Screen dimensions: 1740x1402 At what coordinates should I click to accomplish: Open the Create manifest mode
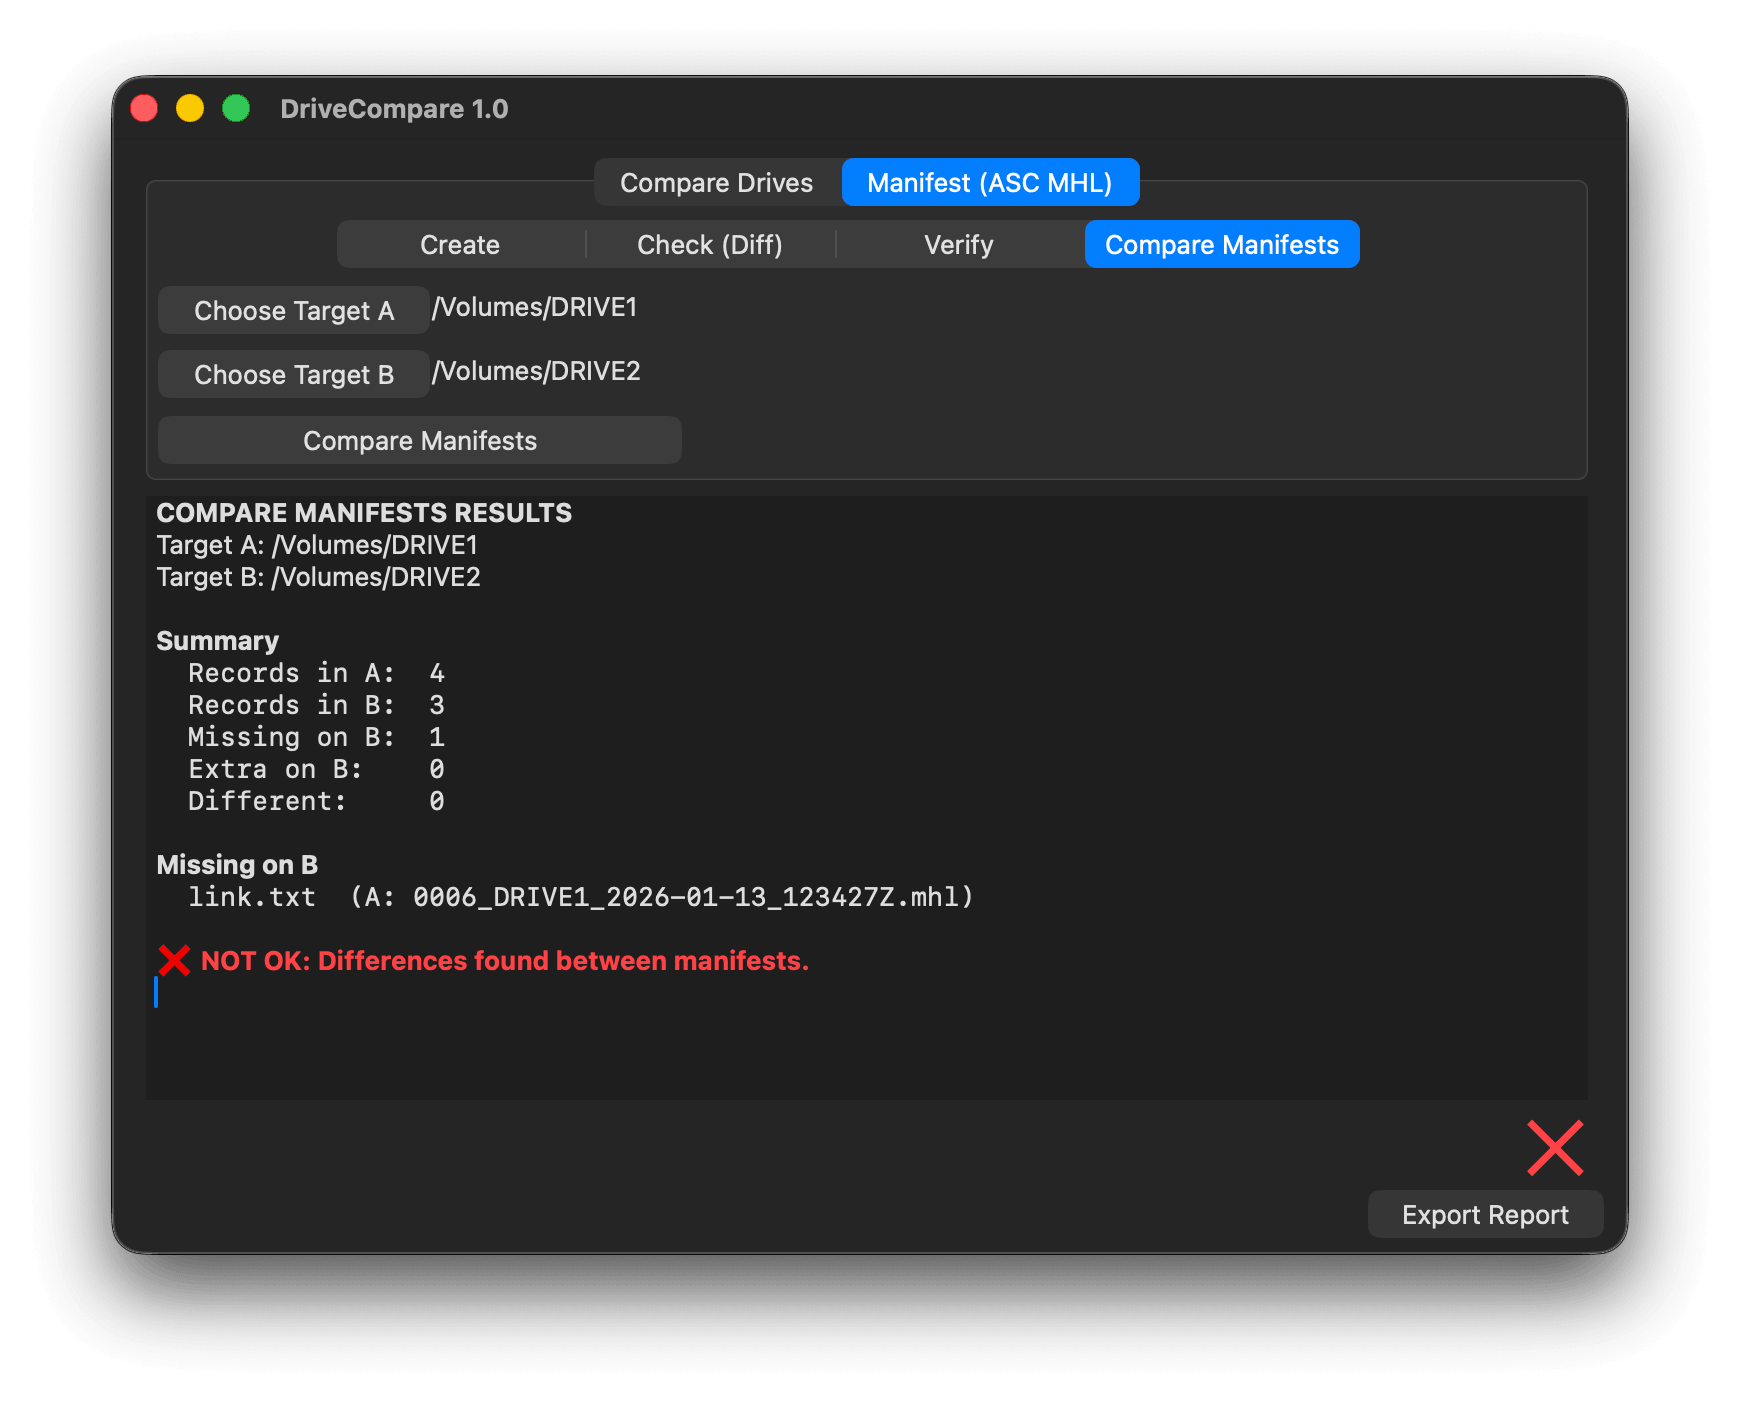click(x=460, y=245)
